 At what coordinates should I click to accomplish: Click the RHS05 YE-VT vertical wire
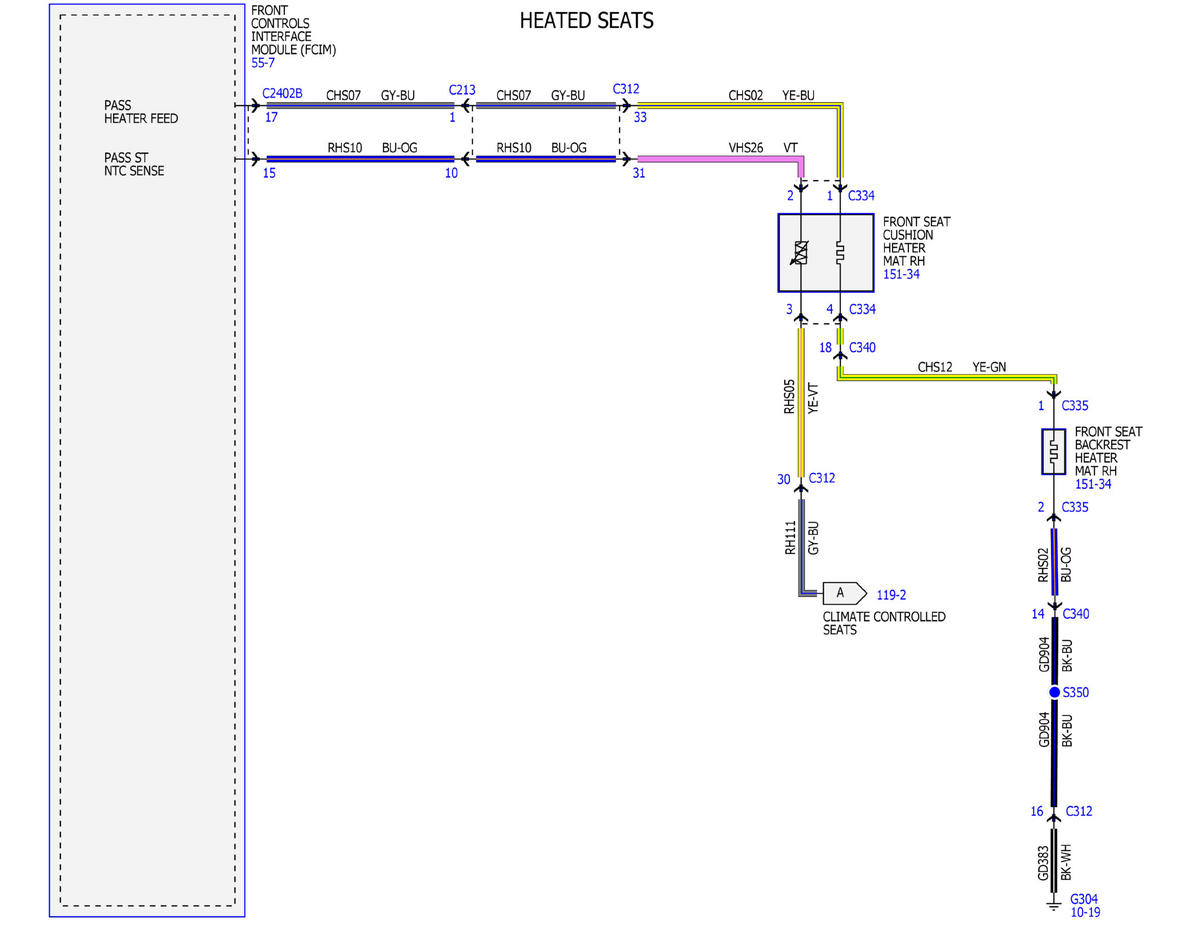tap(800, 400)
